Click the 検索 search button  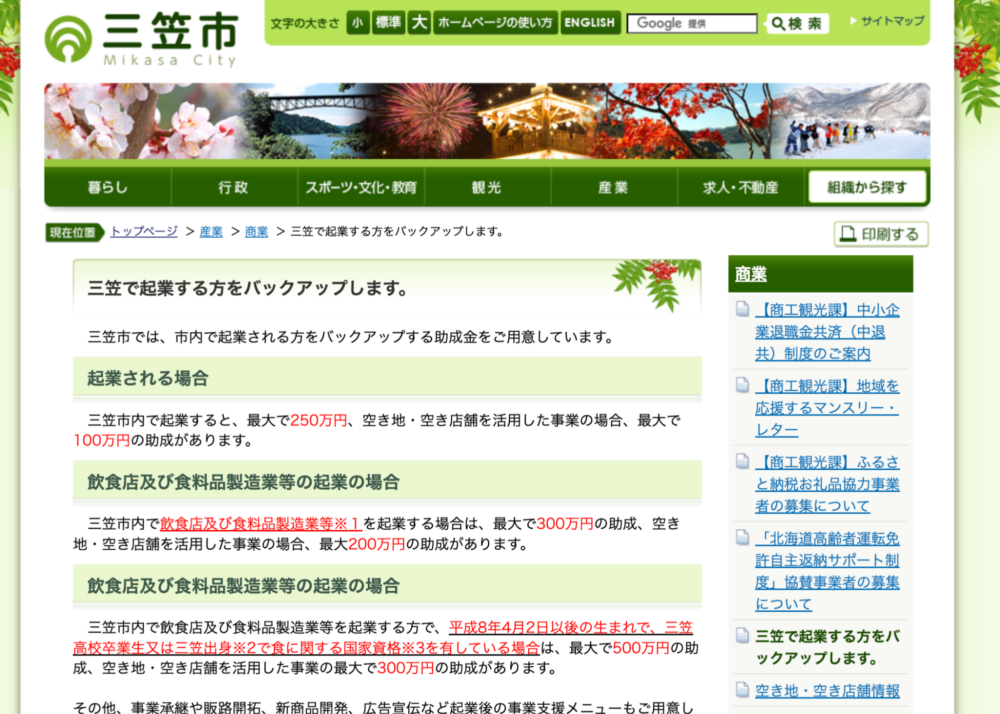tap(797, 24)
